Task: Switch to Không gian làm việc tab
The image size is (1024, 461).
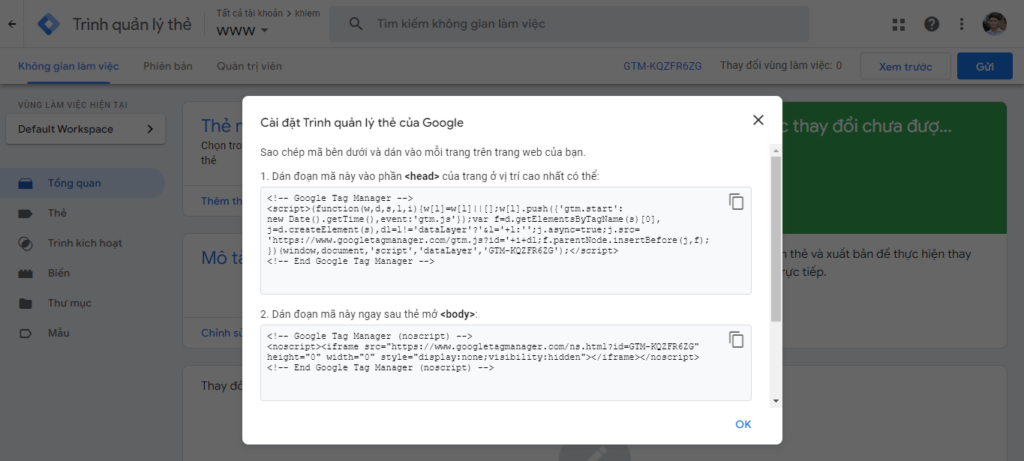Action: click(69, 66)
